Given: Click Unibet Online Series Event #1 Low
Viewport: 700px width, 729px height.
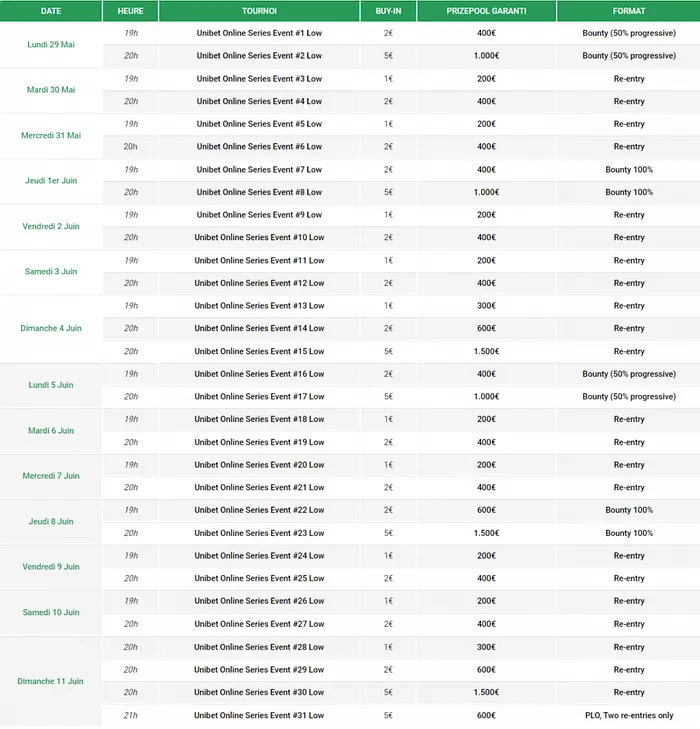Looking at the screenshot, I should (259, 33).
